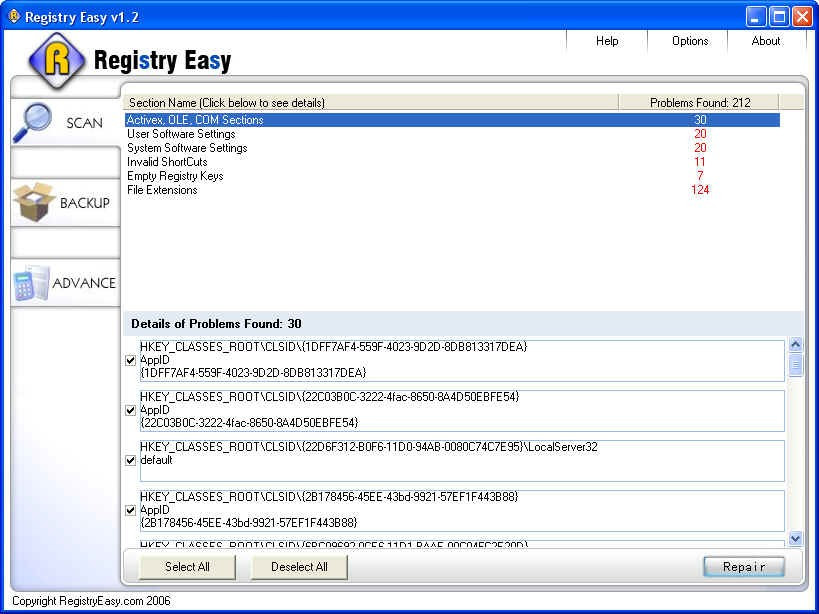The height and width of the screenshot is (614, 819).
Task: Click the calculator Advance icon
Action: (x=31, y=283)
